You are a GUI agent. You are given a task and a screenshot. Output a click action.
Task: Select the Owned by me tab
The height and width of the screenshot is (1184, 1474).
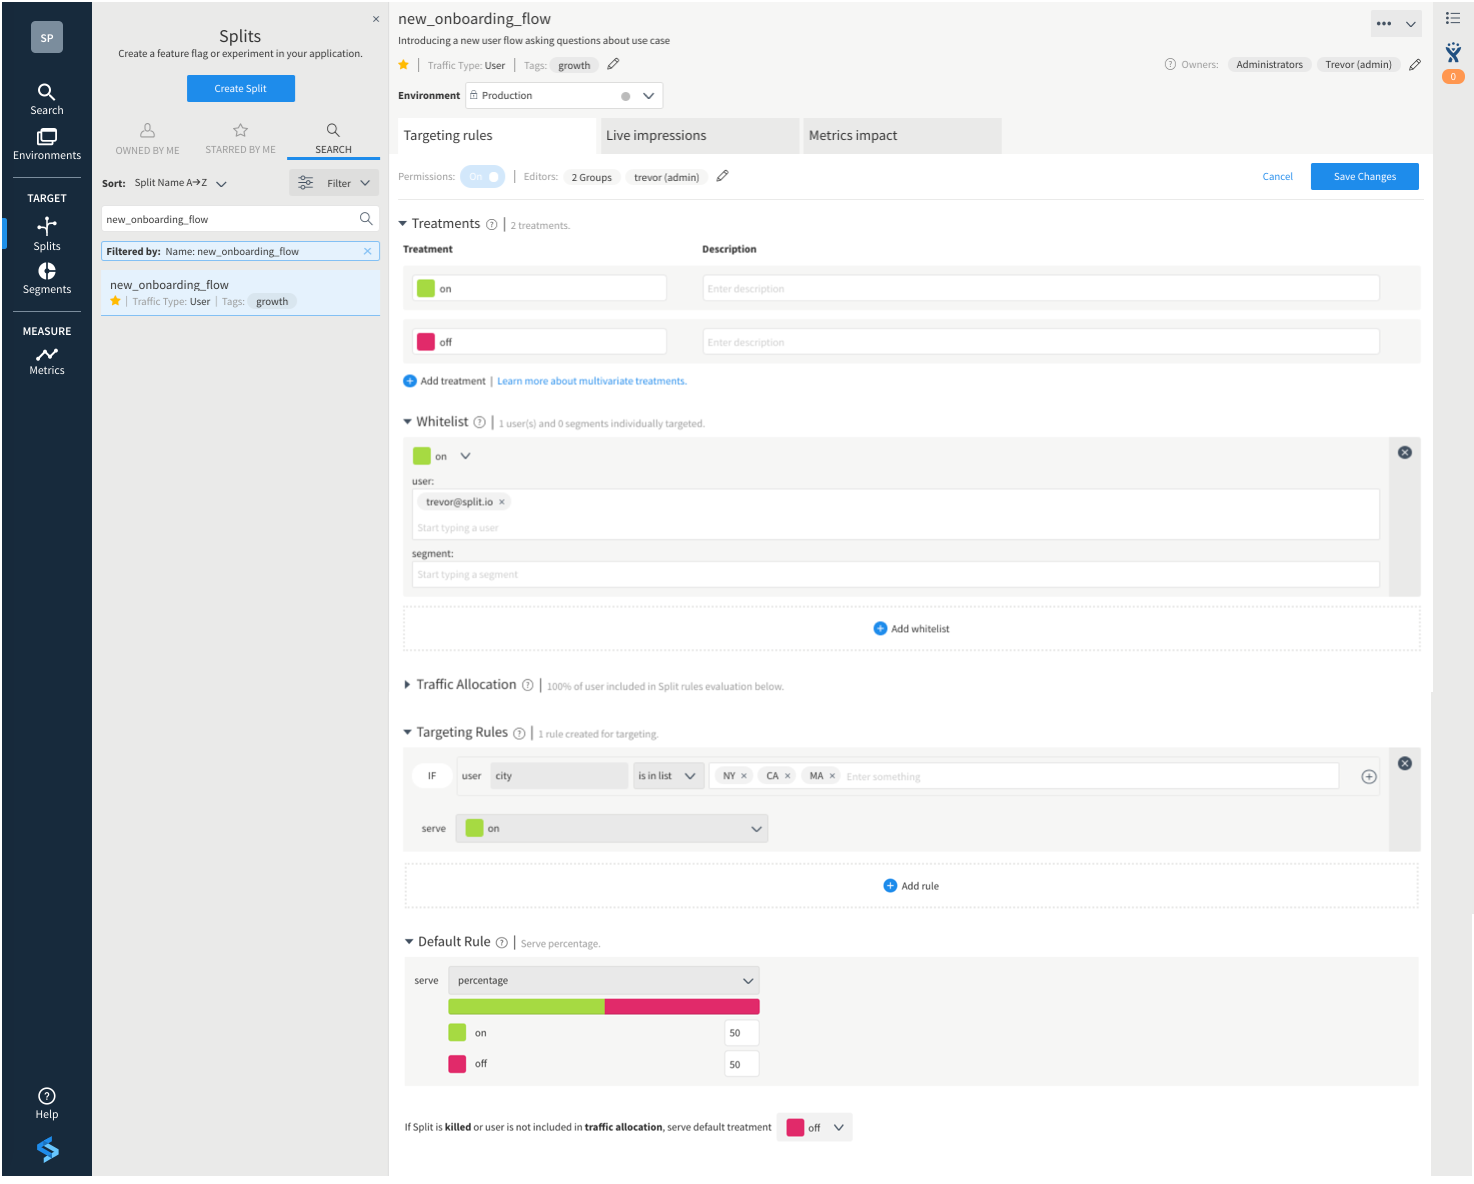point(147,139)
